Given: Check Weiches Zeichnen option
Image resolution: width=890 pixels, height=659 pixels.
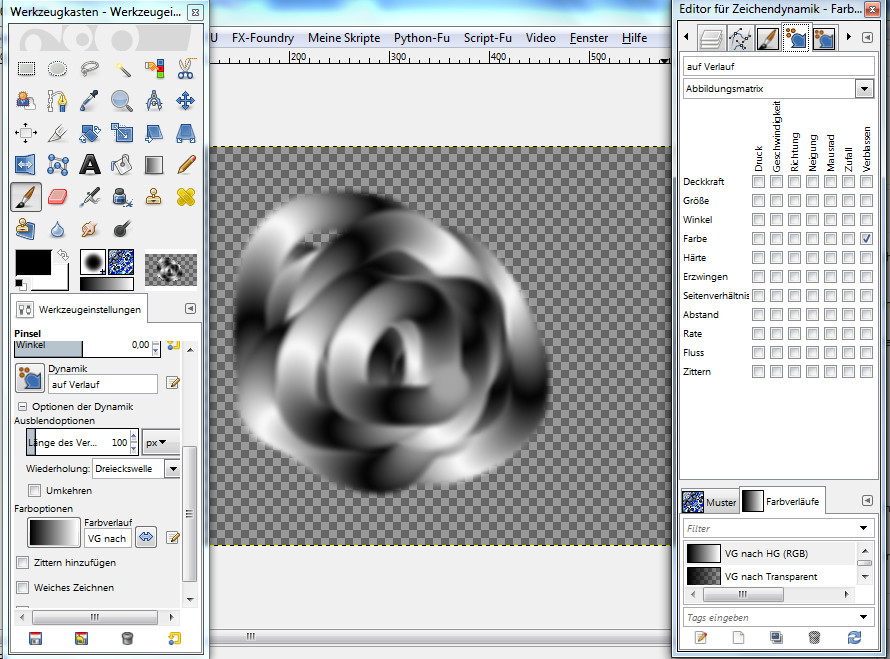Looking at the screenshot, I should click(x=23, y=587).
